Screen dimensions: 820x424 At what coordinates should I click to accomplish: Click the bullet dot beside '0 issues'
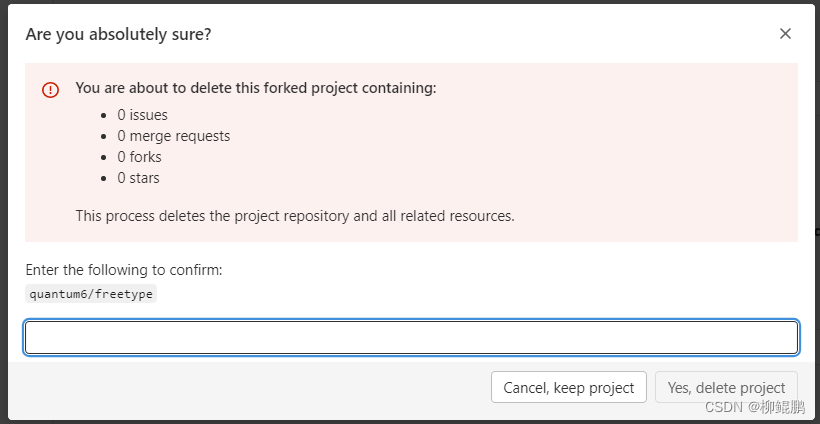(105, 116)
